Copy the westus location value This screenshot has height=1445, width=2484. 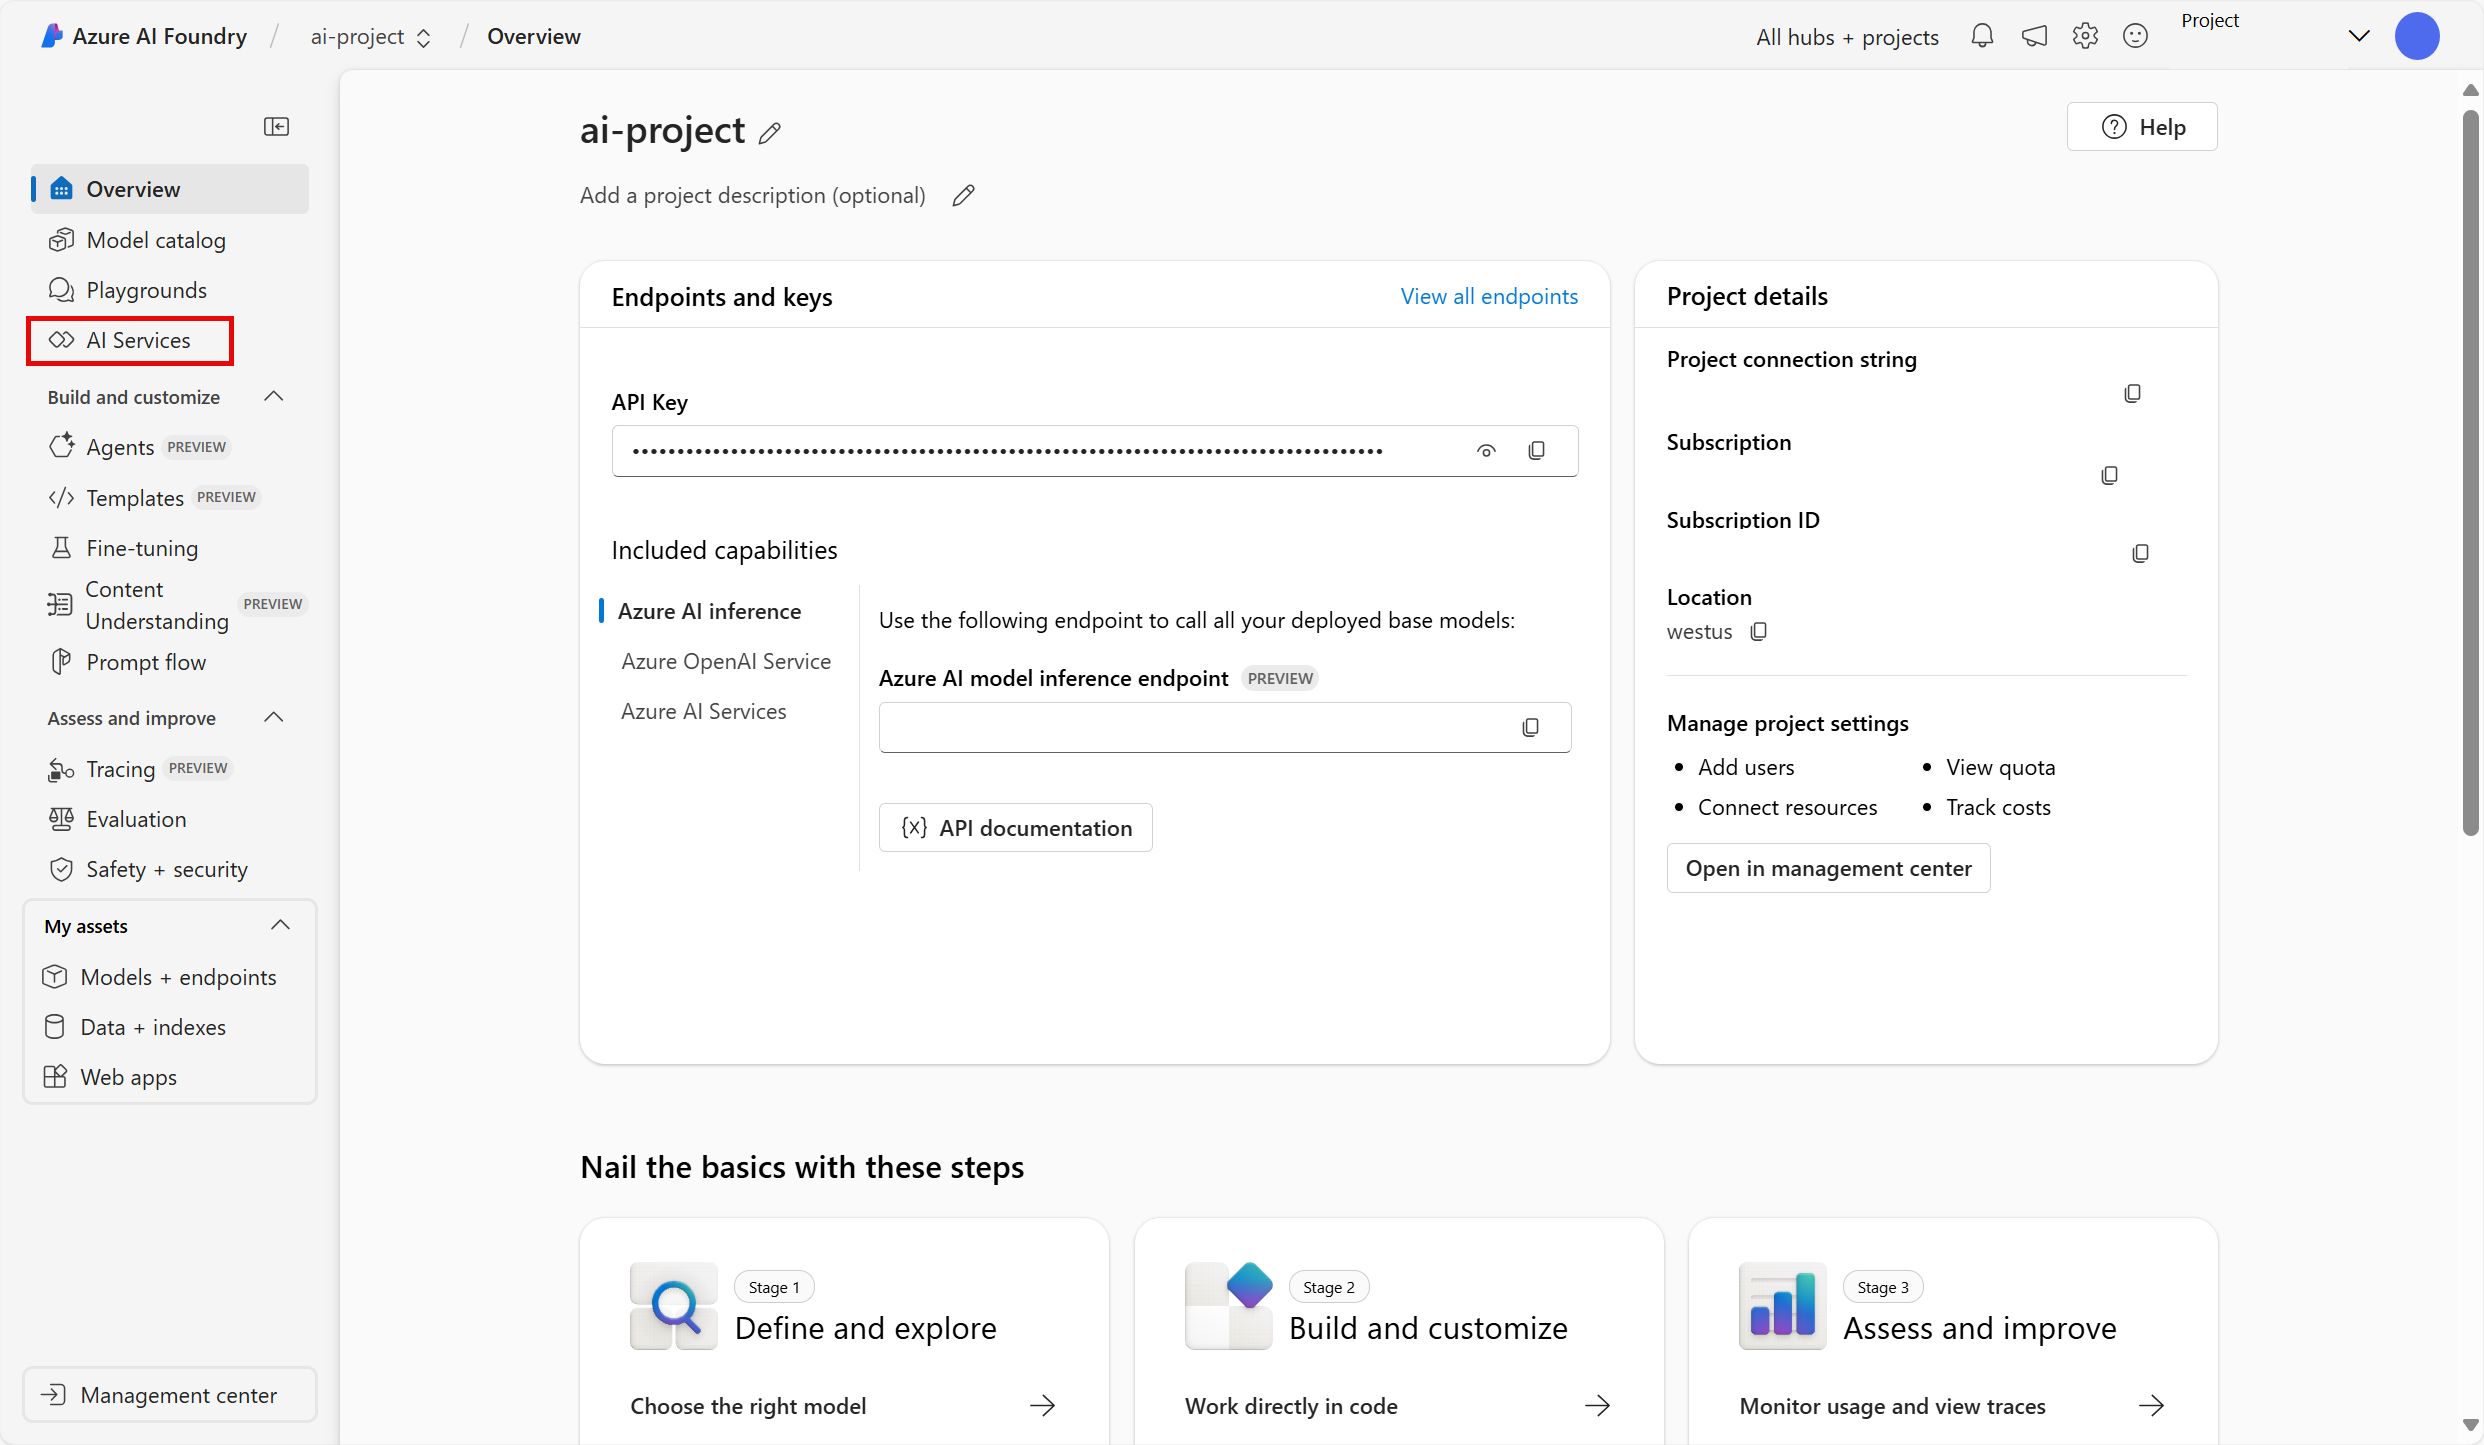click(1759, 632)
